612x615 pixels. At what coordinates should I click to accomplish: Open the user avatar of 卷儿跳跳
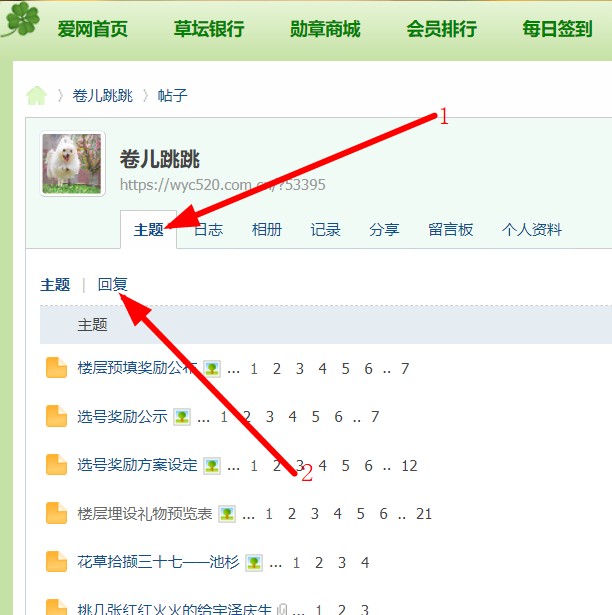coord(72,164)
